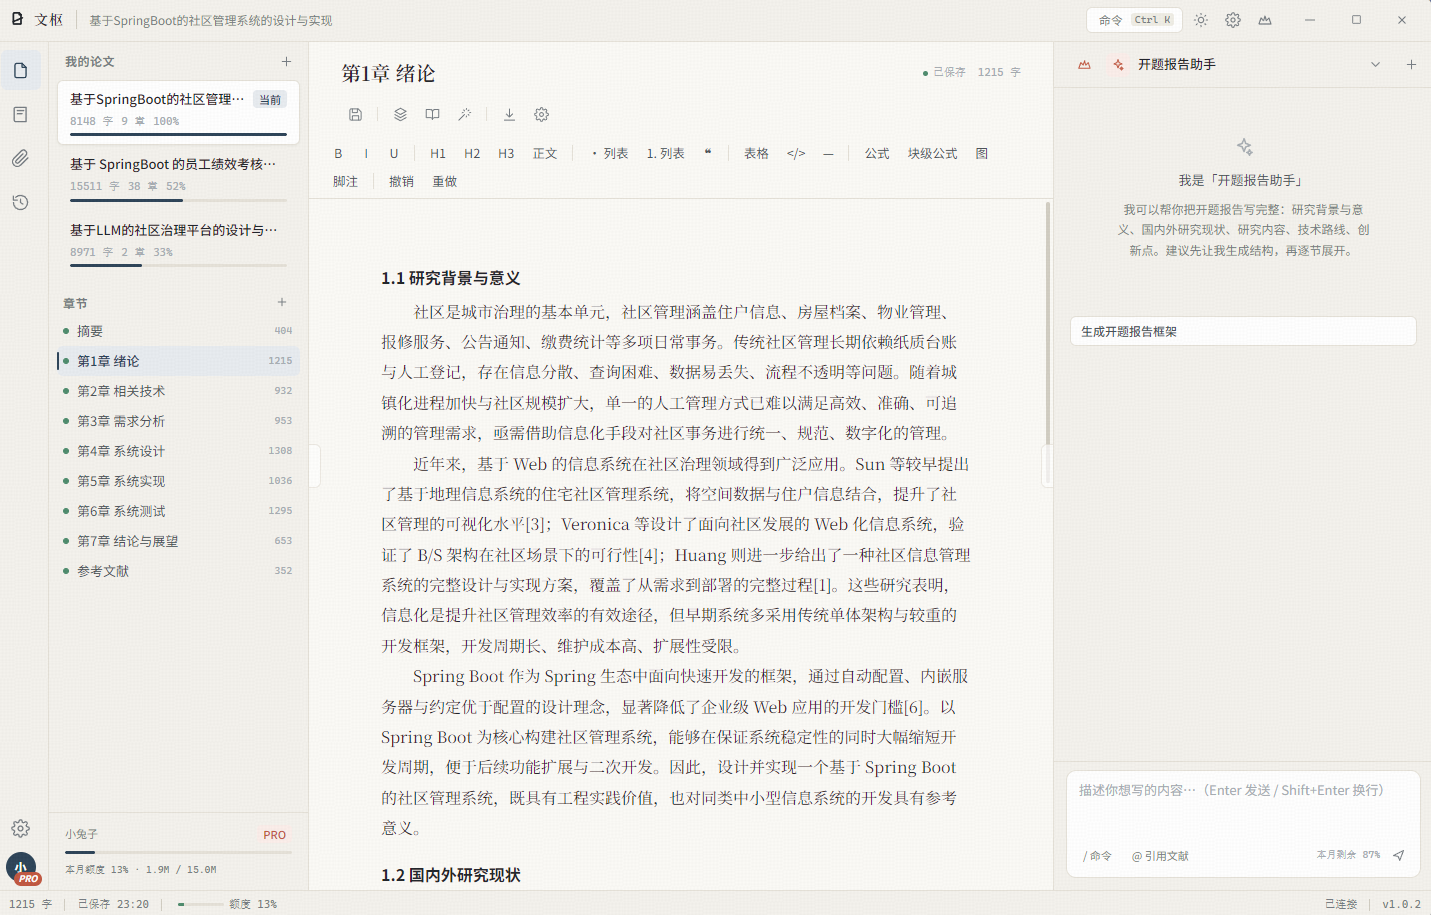The width and height of the screenshot is (1431, 915).
Task: Open the 命令 Ctrl K command button
Action: click(1135, 20)
